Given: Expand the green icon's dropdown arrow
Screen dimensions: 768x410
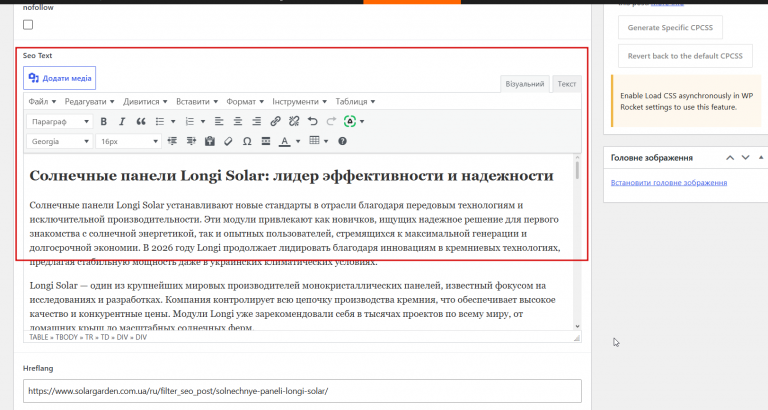Looking at the screenshot, I should [362, 121].
